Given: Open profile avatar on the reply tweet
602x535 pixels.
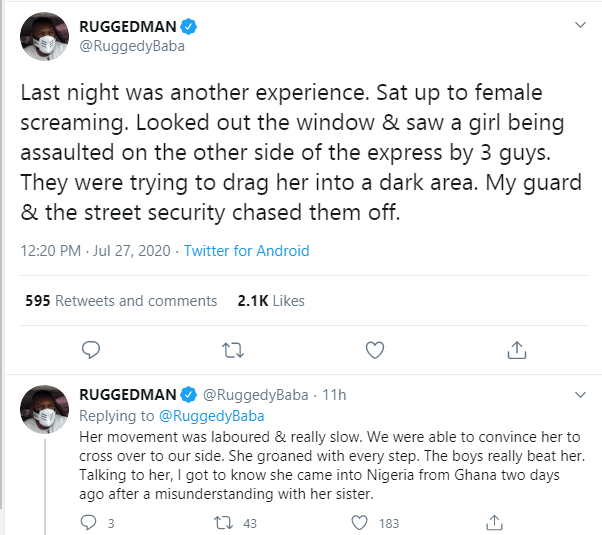Looking at the screenshot, I should pos(42,407).
